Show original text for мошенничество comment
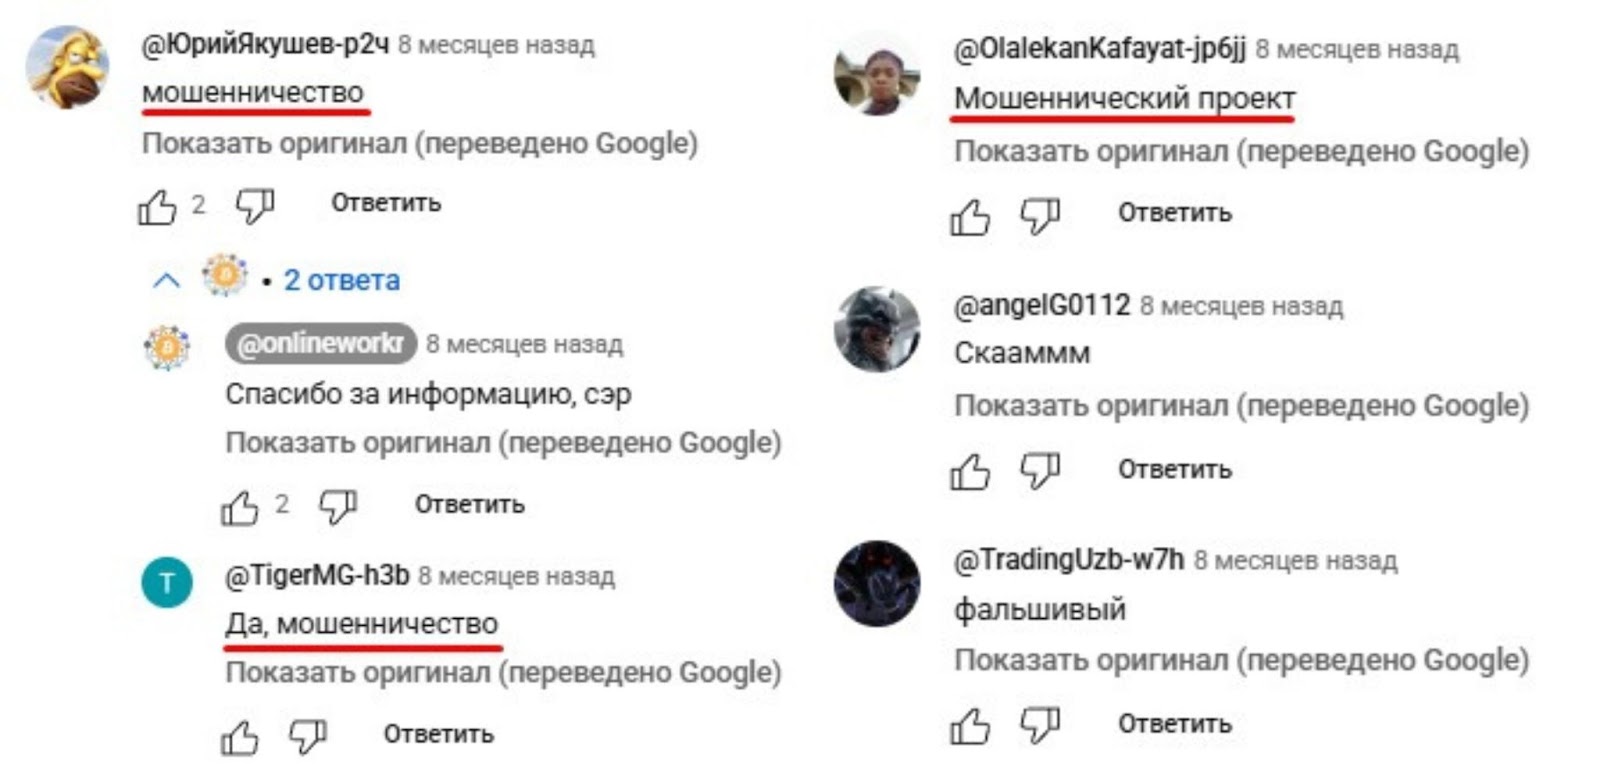 [420, 144]
